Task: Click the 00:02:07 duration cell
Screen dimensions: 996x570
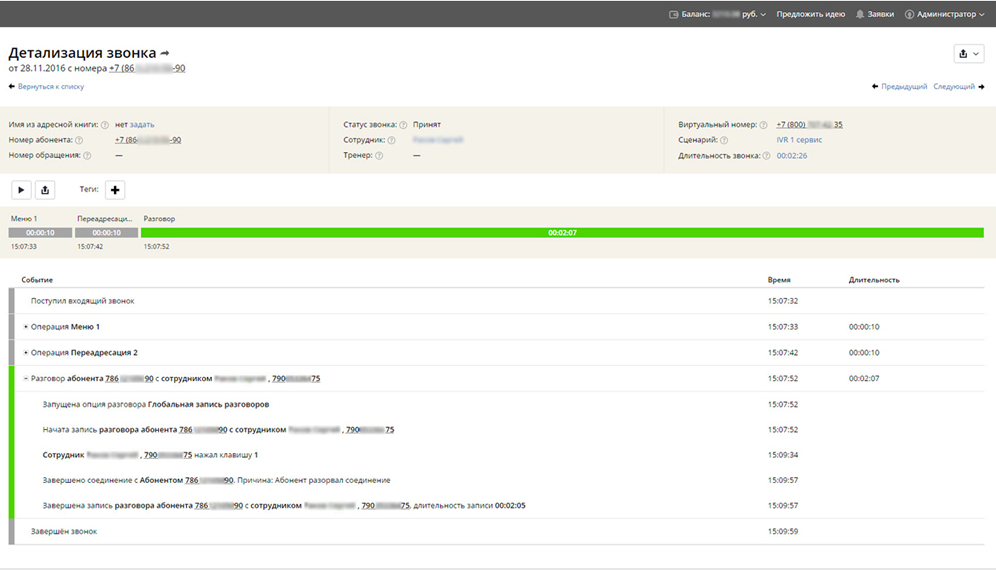Action: click(x=864, y=379)
